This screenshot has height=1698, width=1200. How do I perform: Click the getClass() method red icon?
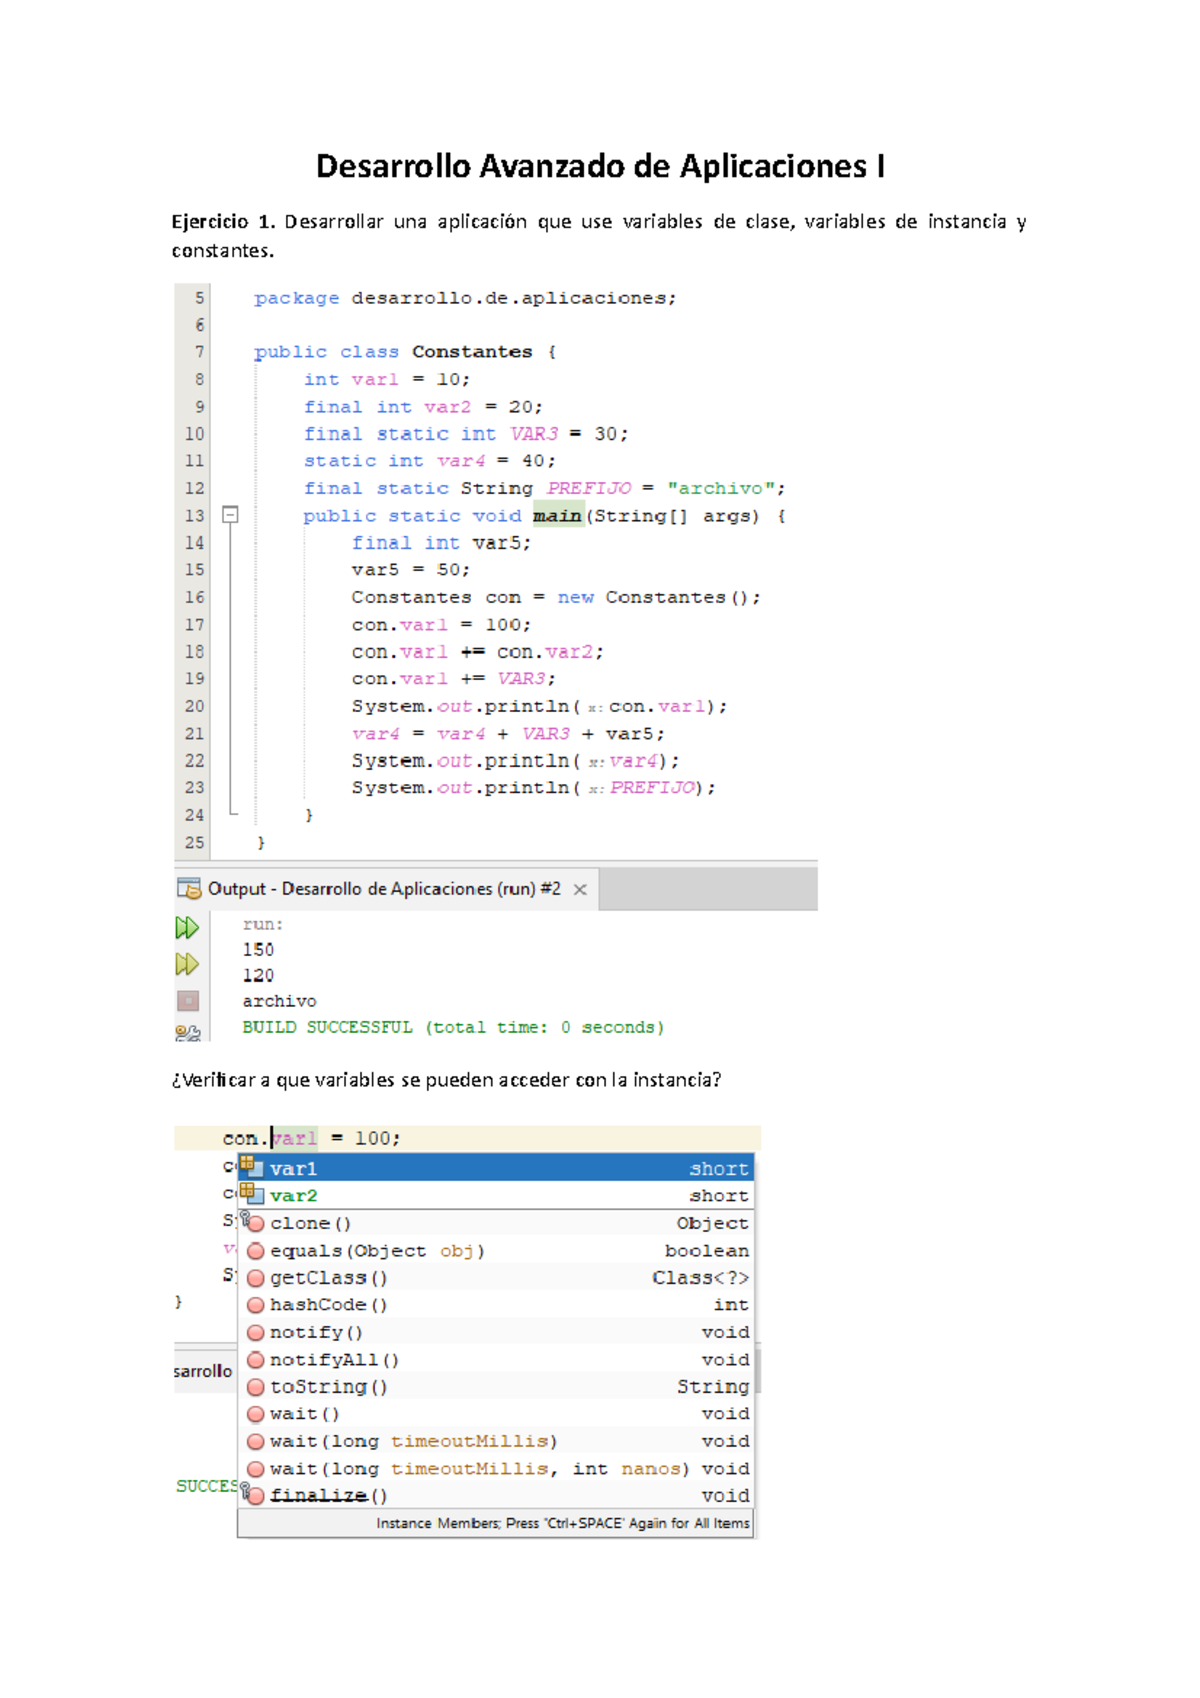point(256,1277)
